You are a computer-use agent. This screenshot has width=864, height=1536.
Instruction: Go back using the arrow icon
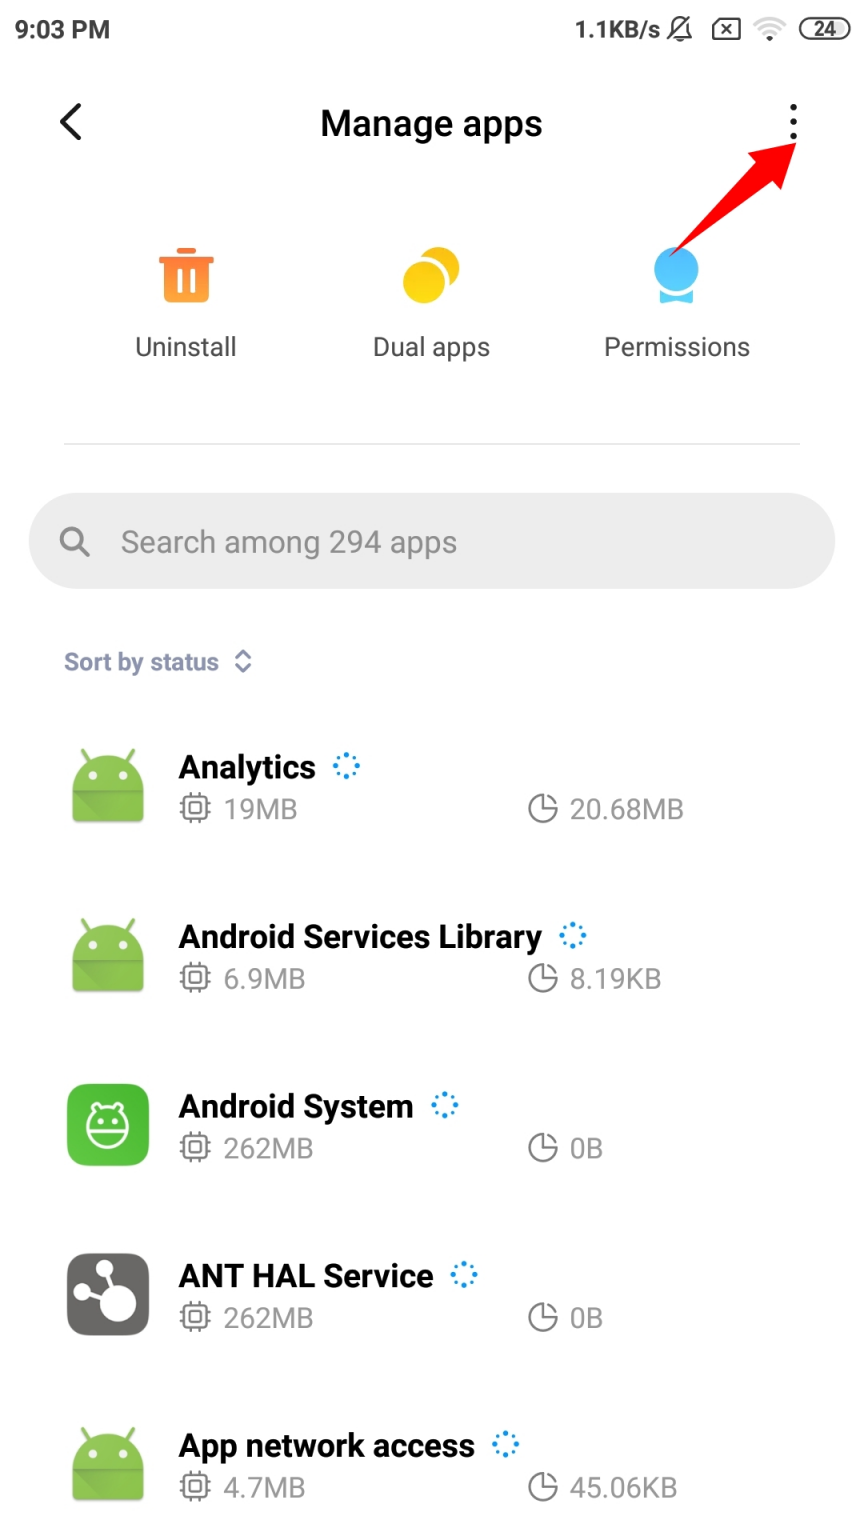point(70,122)
